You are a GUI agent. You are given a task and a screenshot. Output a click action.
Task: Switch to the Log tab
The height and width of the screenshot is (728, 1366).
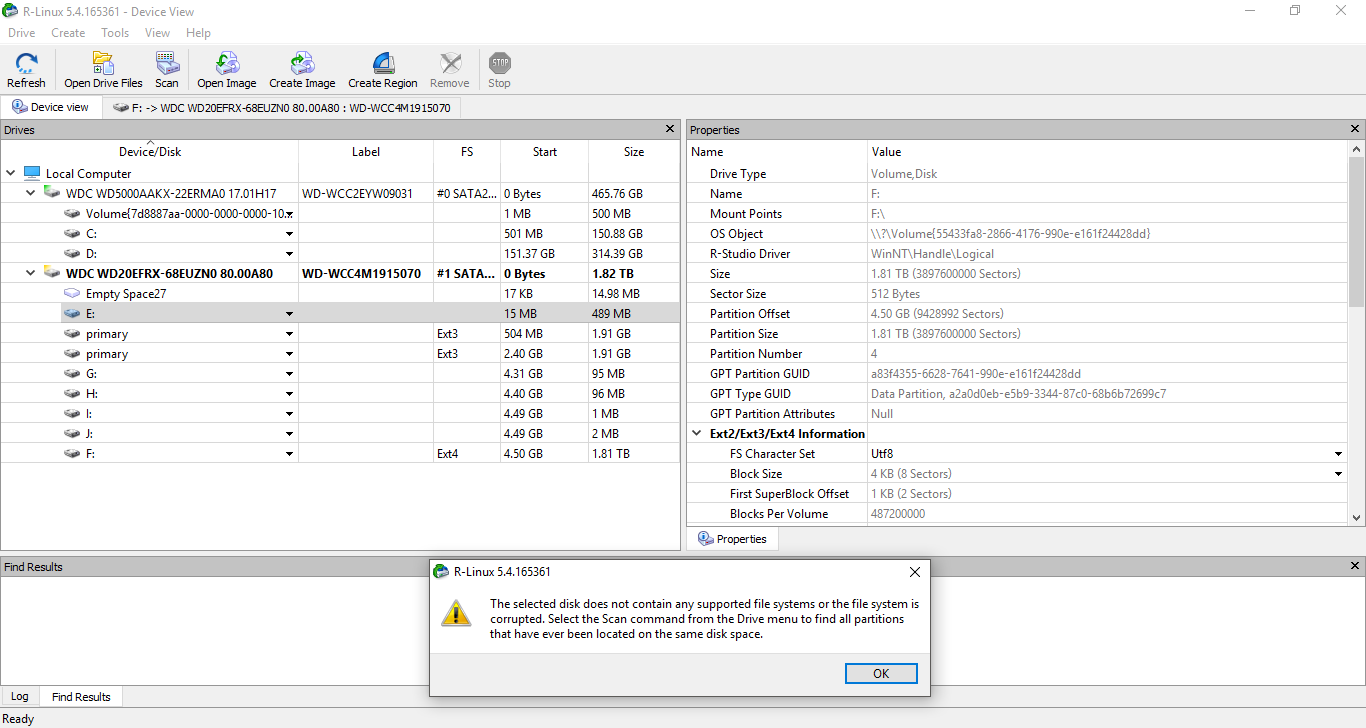click(20, 696)
